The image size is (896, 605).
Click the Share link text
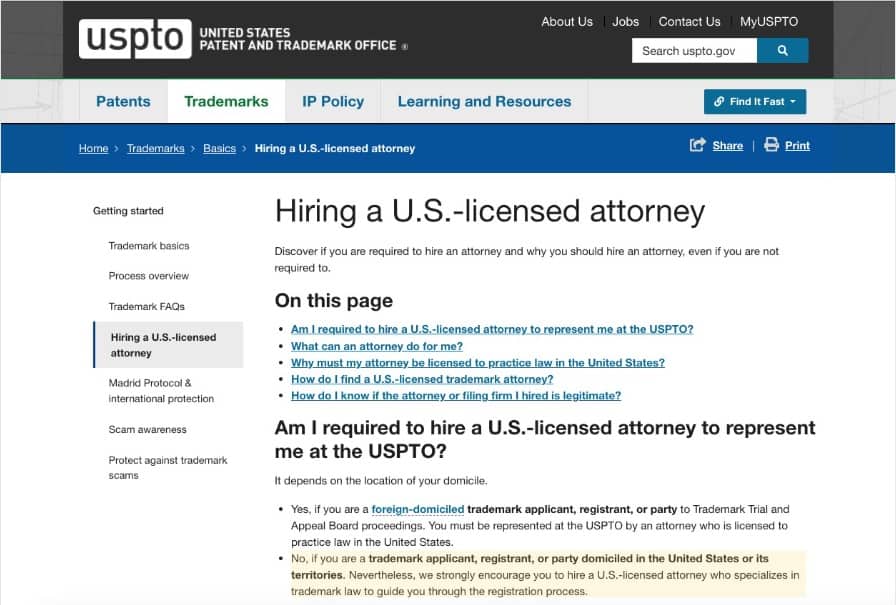point(727,146)
